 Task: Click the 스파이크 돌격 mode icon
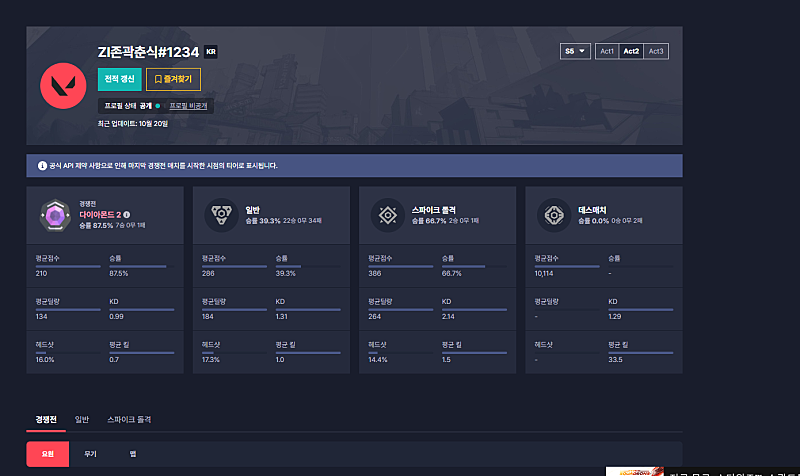pyautogui.click(x=388, y=215)
